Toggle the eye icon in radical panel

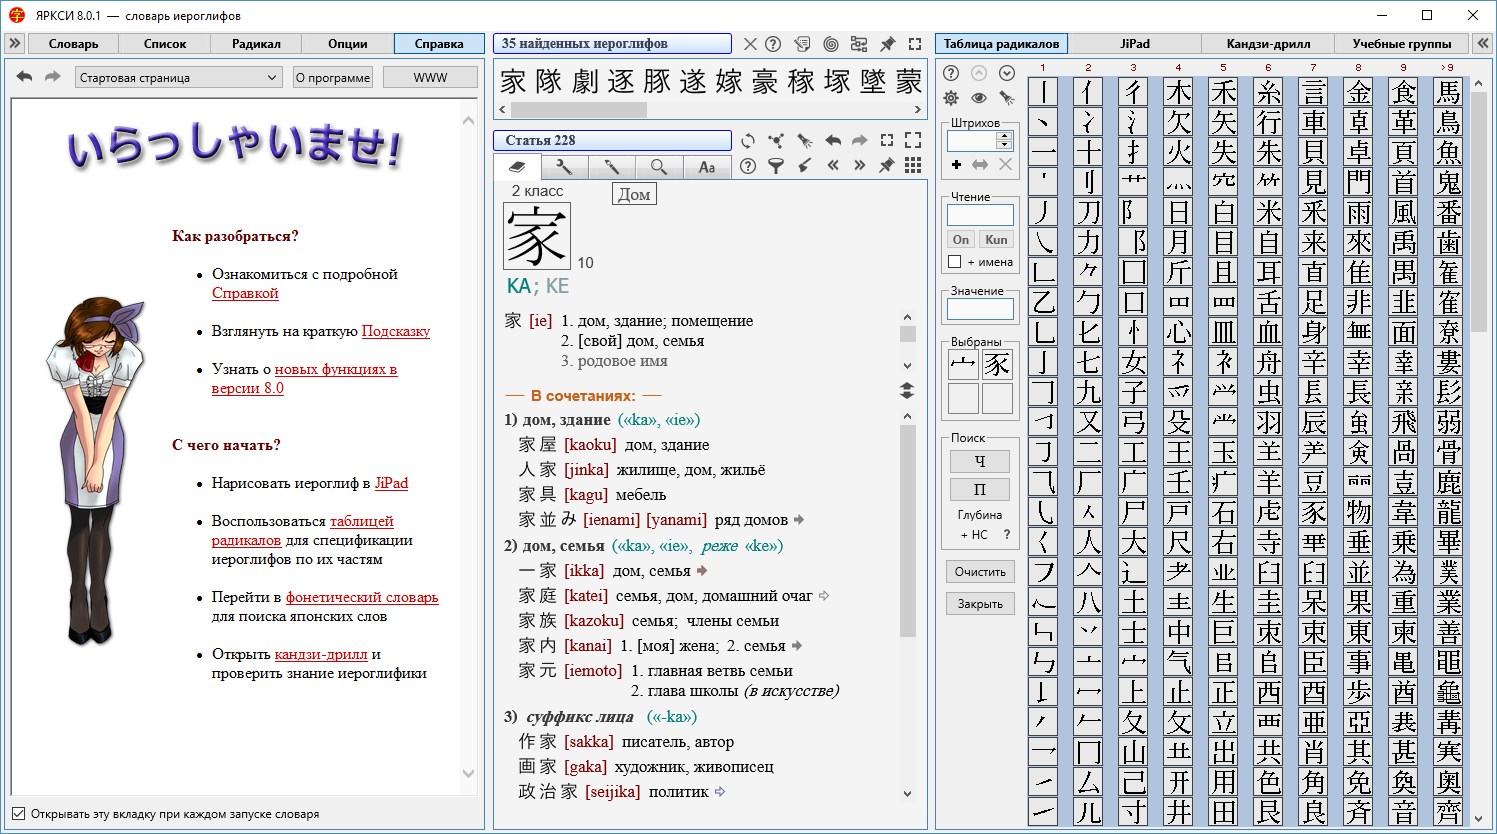979,98
